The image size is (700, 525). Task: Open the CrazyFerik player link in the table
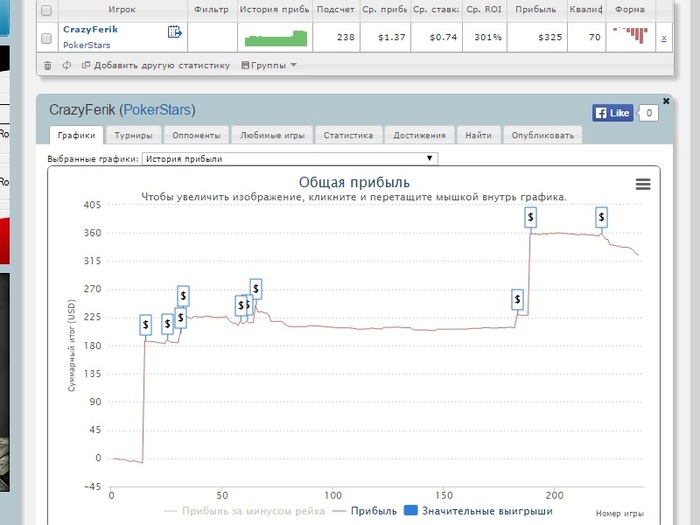pos(90,29)
